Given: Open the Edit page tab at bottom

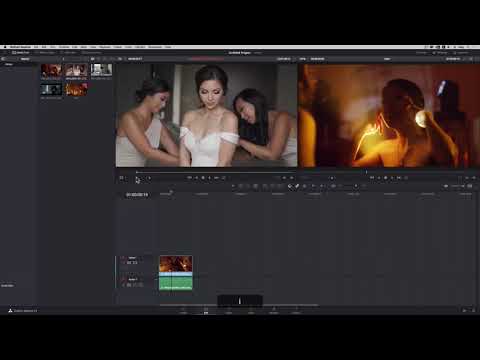Looking at the screenshot, I should coord(206,311).
